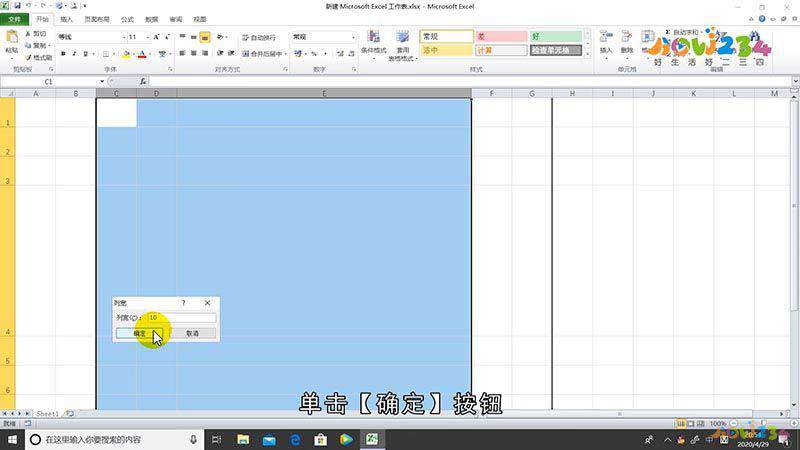Click the increase decimal icon
Screen dimensions: 800x450
point(340,54)
